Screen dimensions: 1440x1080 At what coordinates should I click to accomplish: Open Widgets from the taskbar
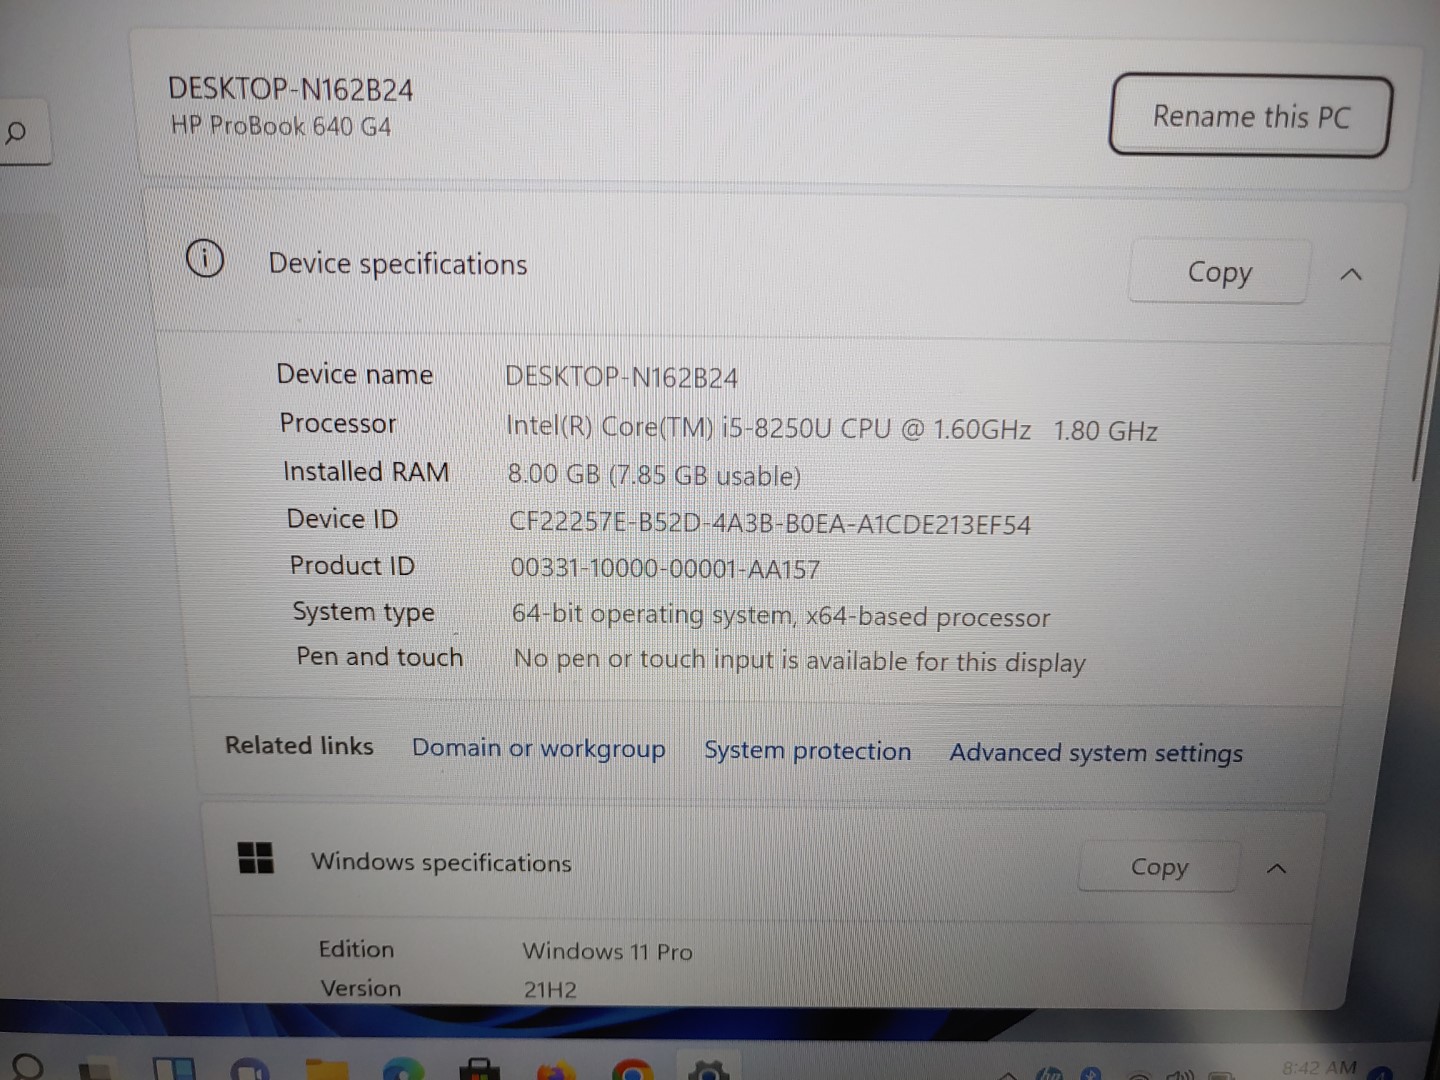click(x=173, y=1069)
